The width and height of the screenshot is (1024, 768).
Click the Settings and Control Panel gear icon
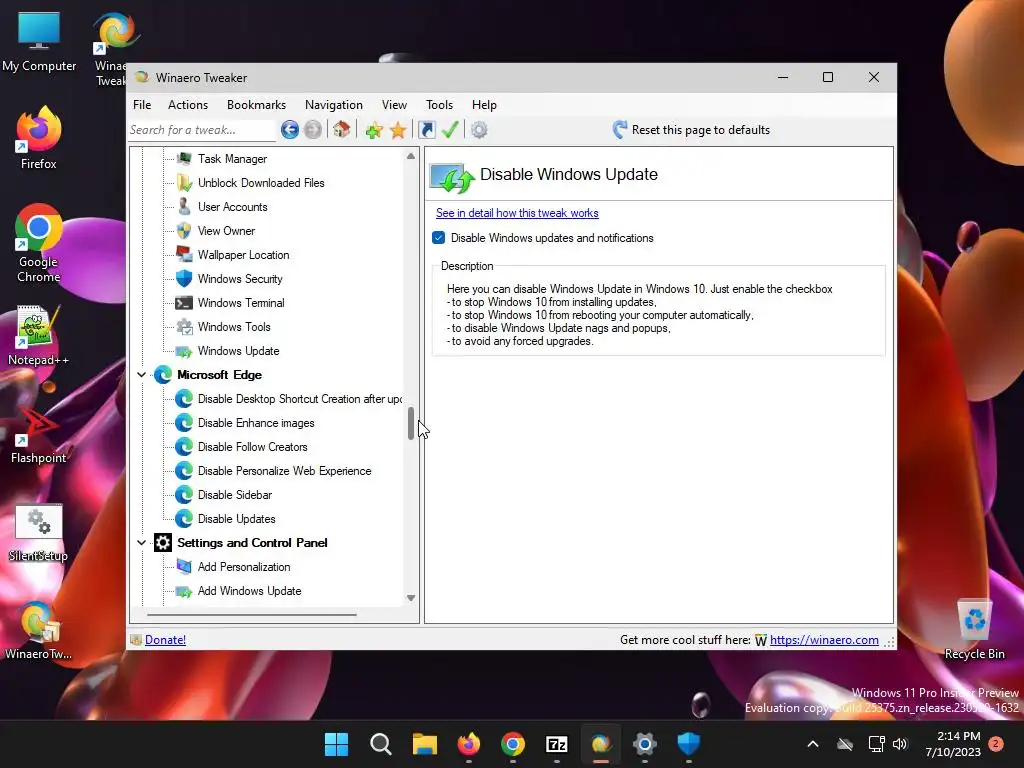coord(163,543)
